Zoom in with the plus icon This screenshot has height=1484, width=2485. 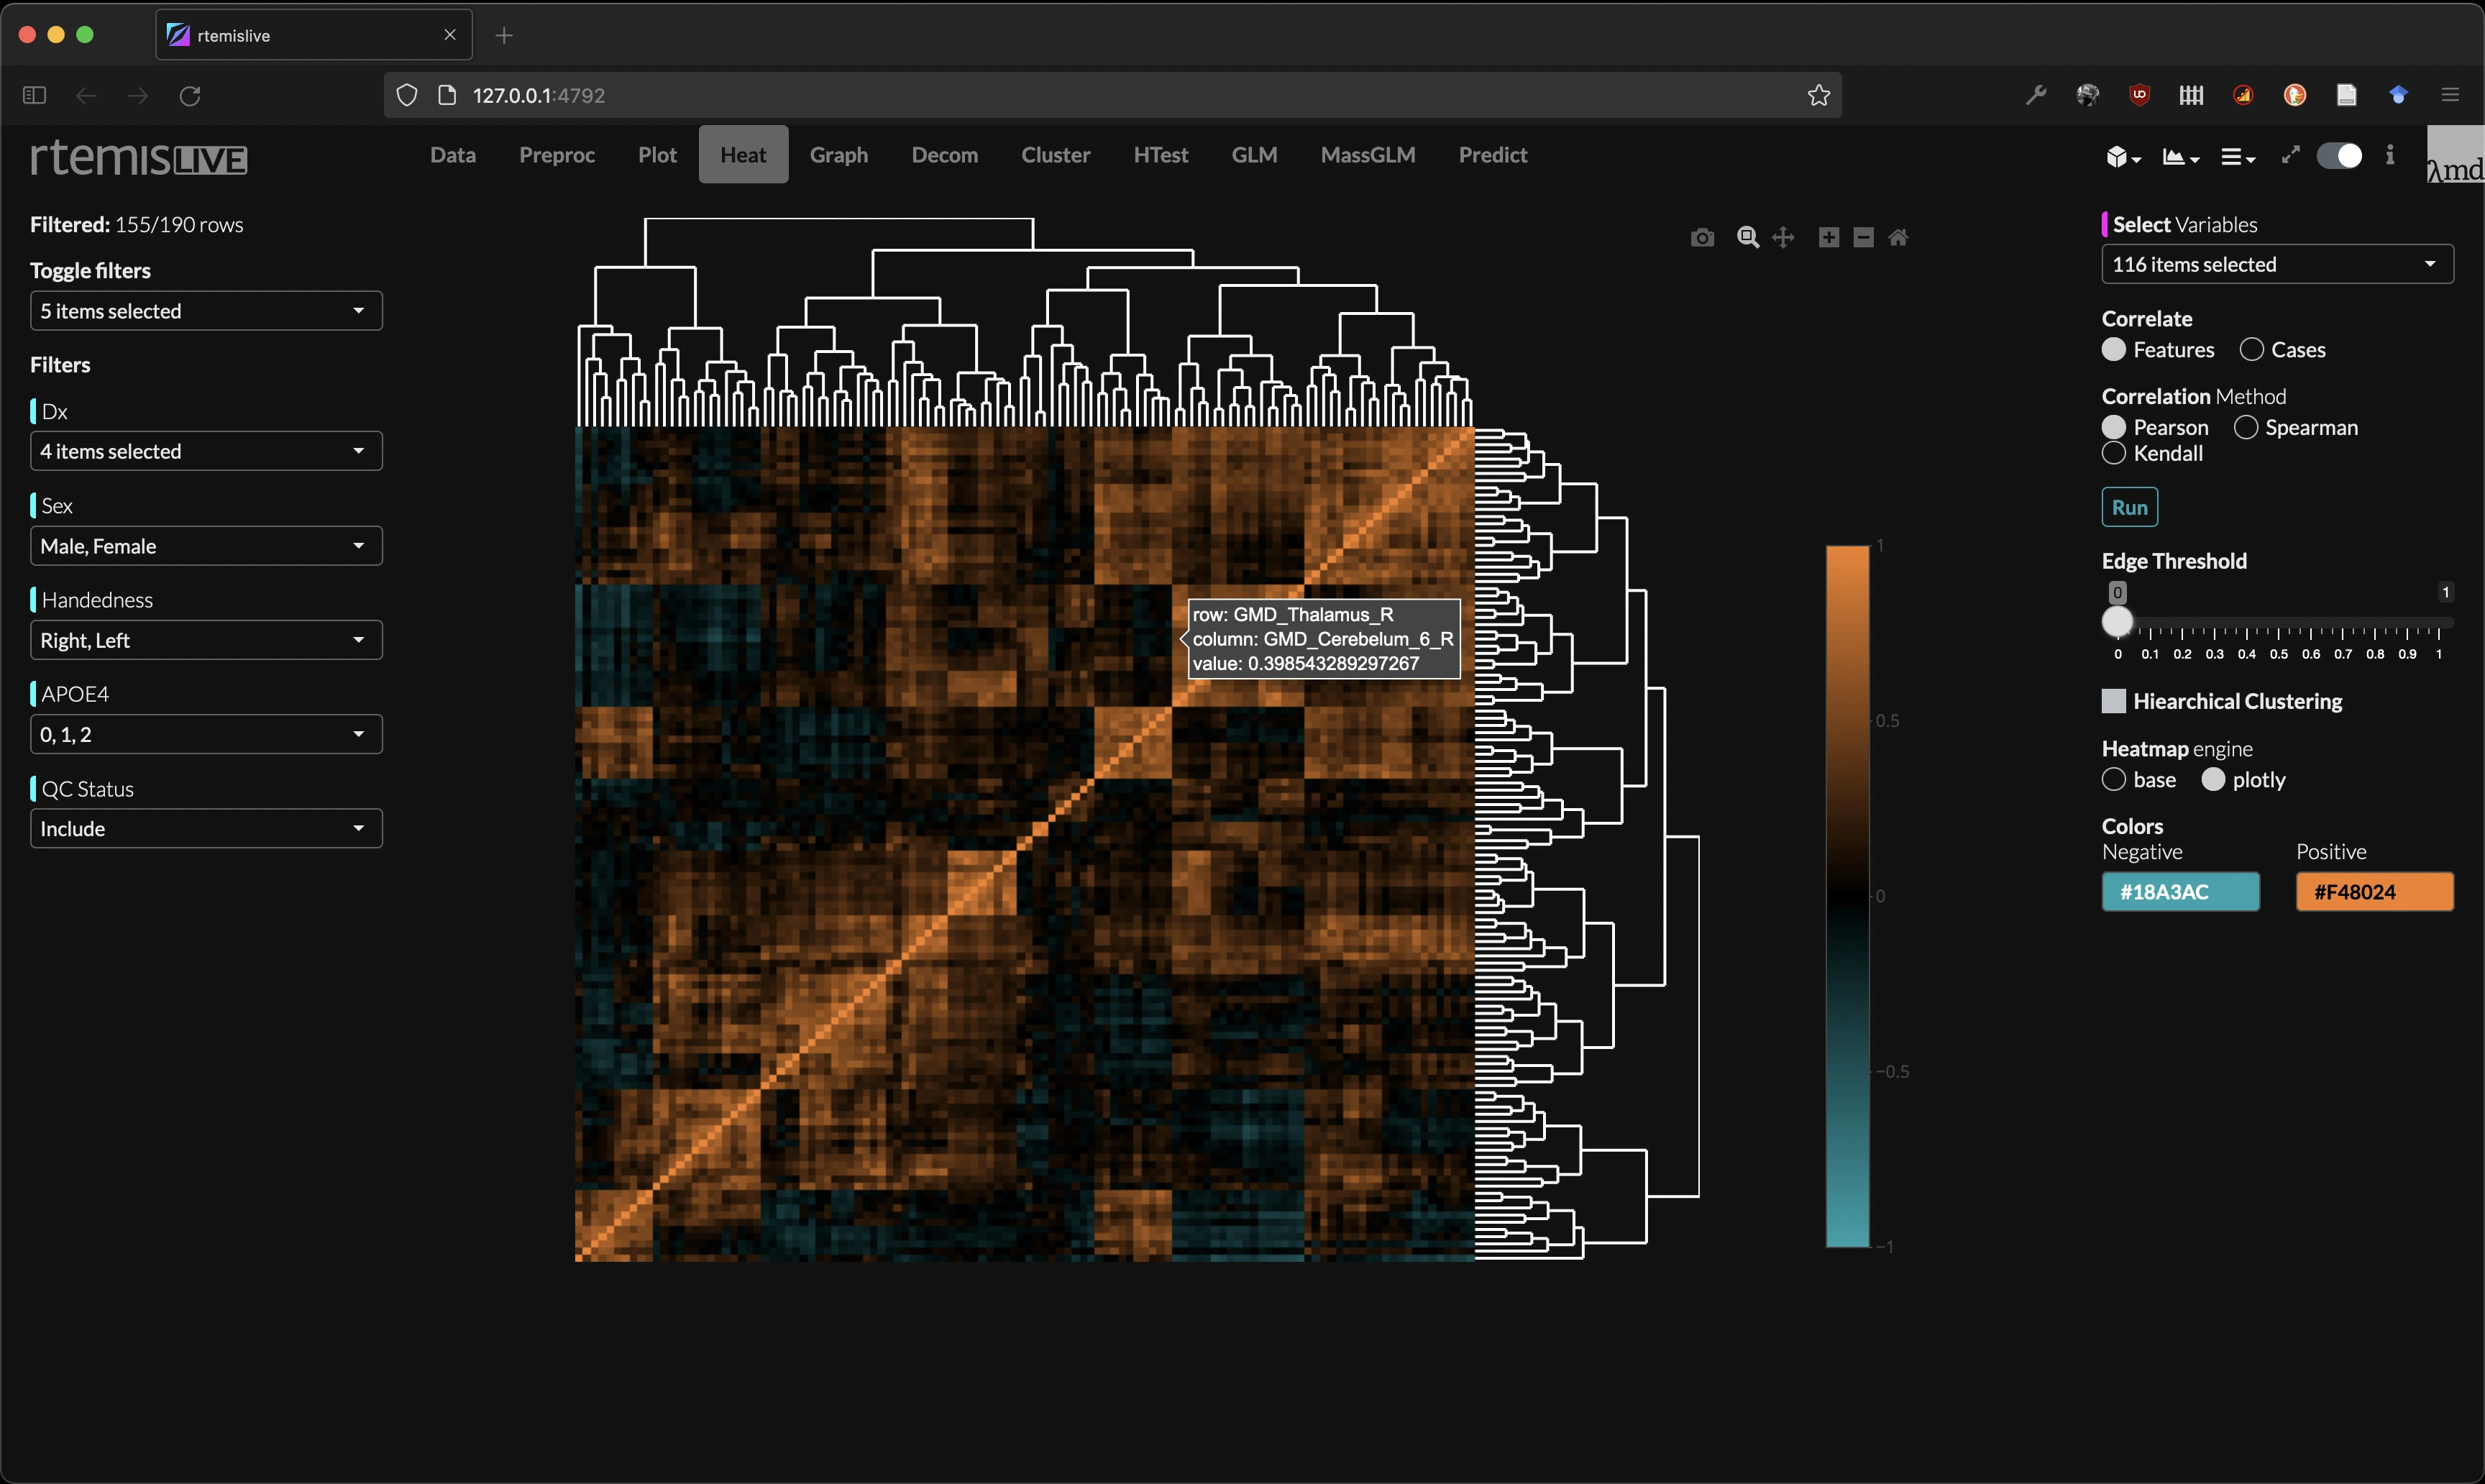coord(1828,237)
